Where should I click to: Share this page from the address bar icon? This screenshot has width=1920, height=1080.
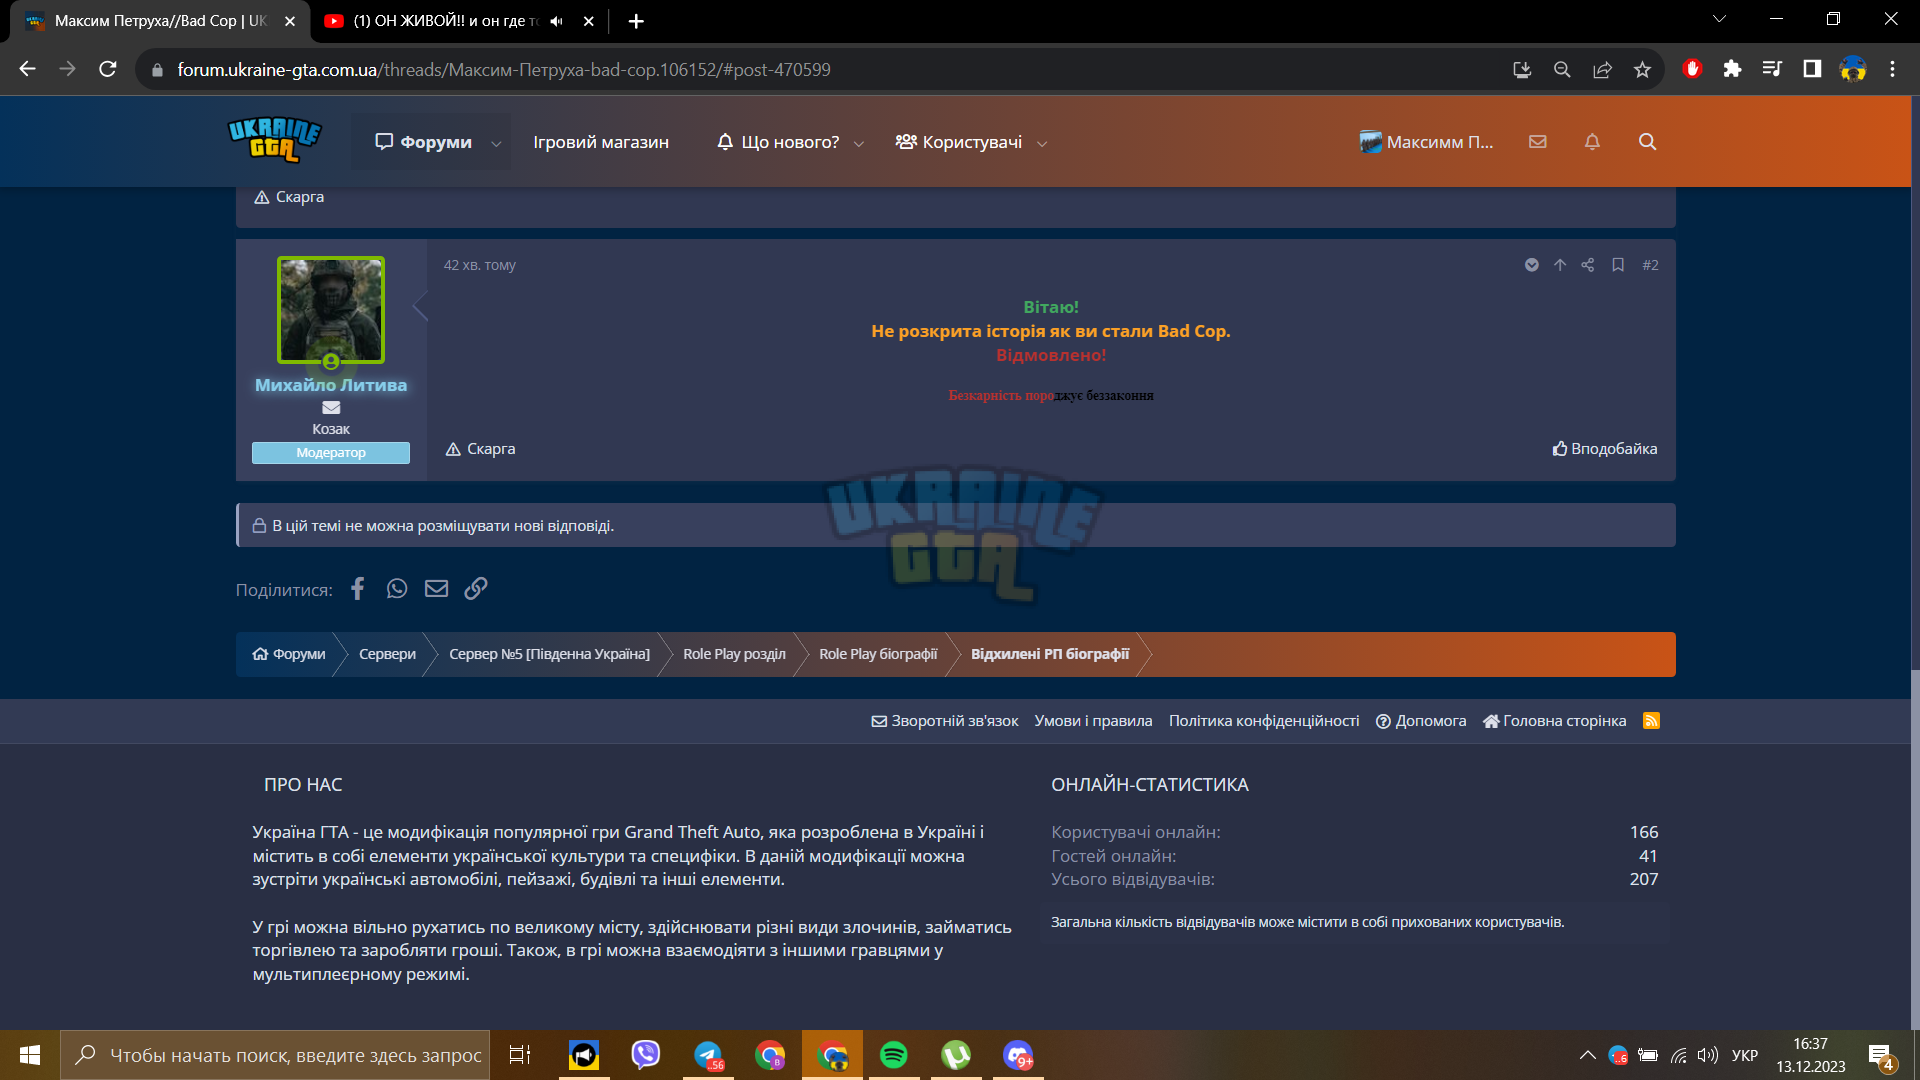[x=1602, y=69]
